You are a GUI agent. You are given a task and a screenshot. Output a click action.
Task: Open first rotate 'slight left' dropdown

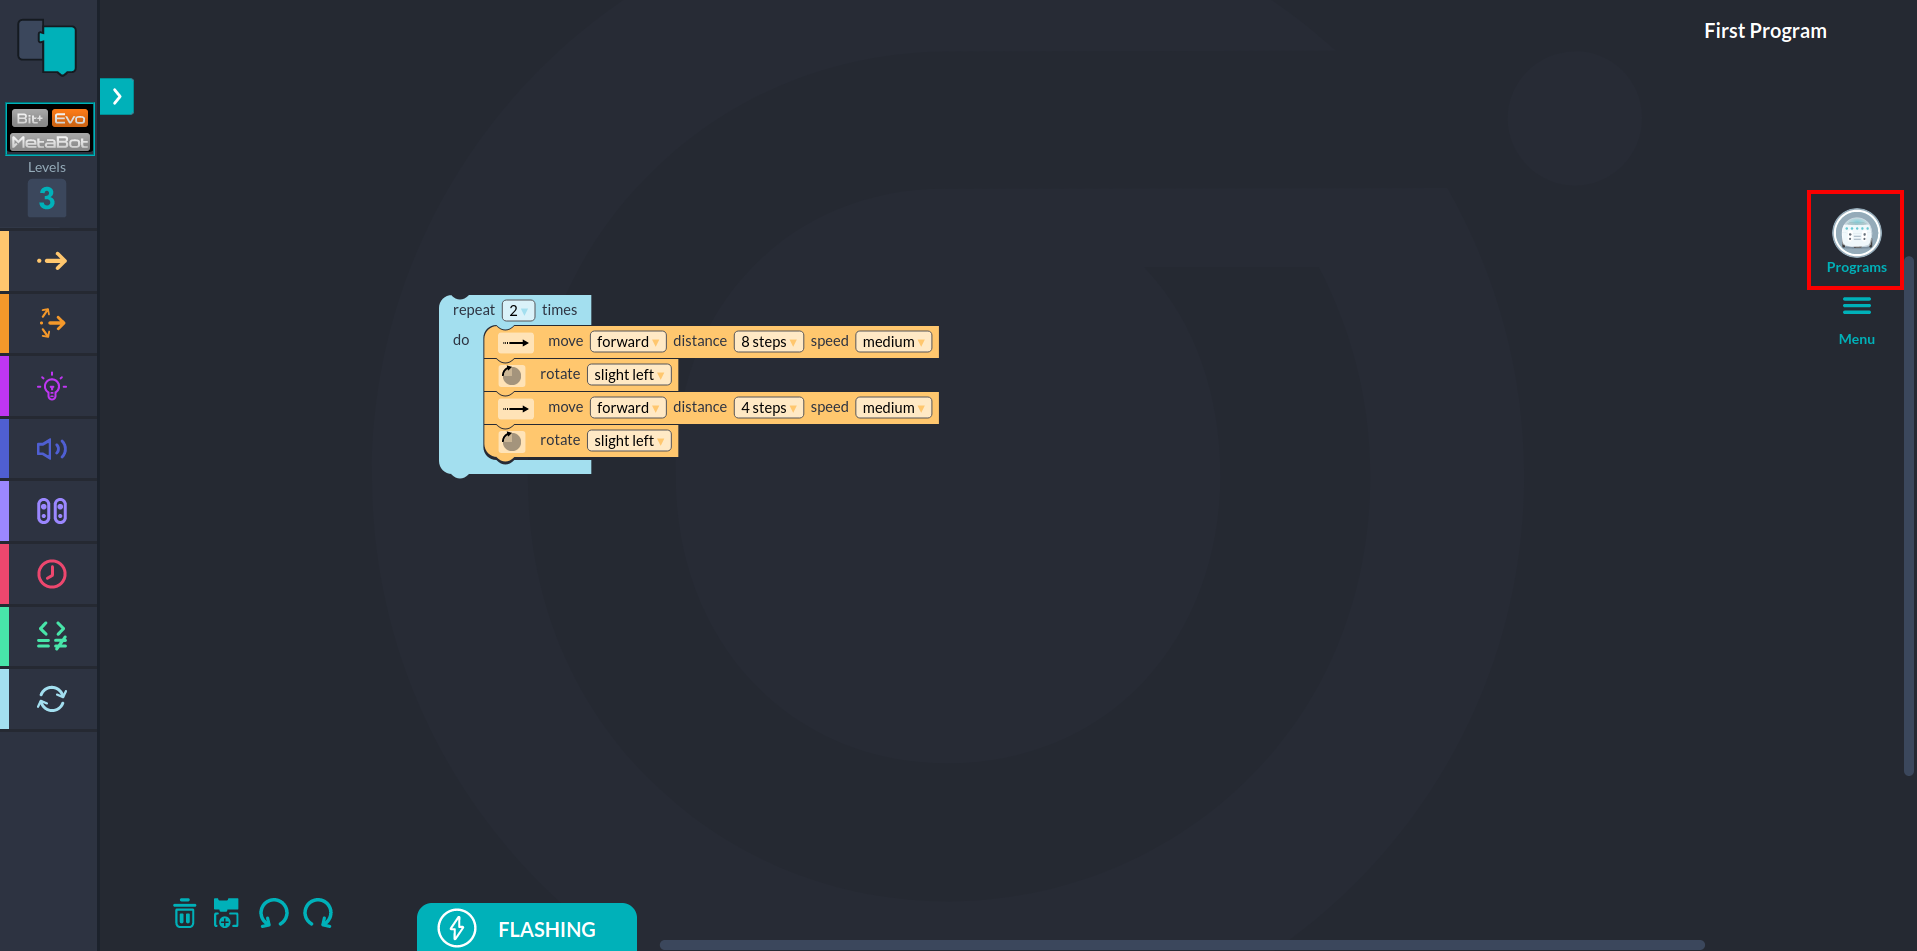[x=629, y=375]
